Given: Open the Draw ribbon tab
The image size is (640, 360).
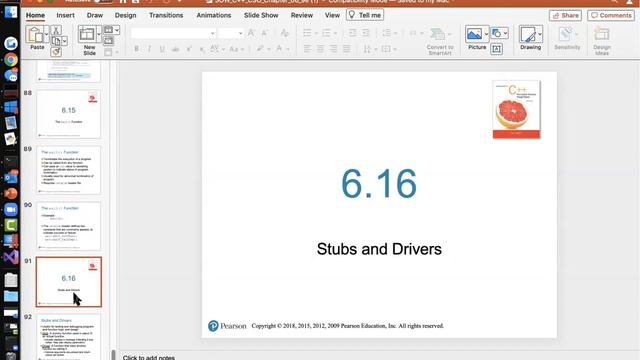Looking at the screenshot, I should click(x=95, y=15).
